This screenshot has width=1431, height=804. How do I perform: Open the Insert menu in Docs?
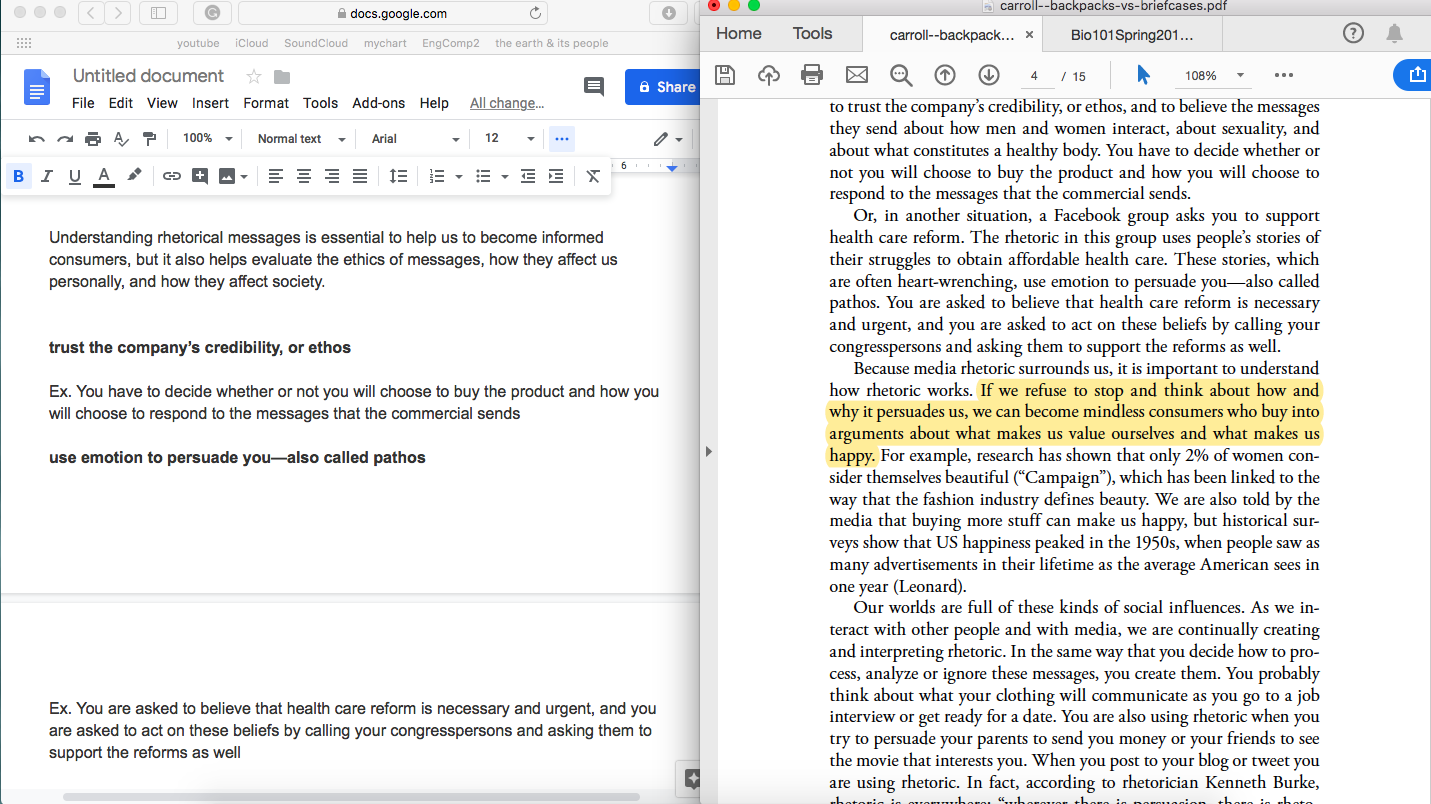210,103
